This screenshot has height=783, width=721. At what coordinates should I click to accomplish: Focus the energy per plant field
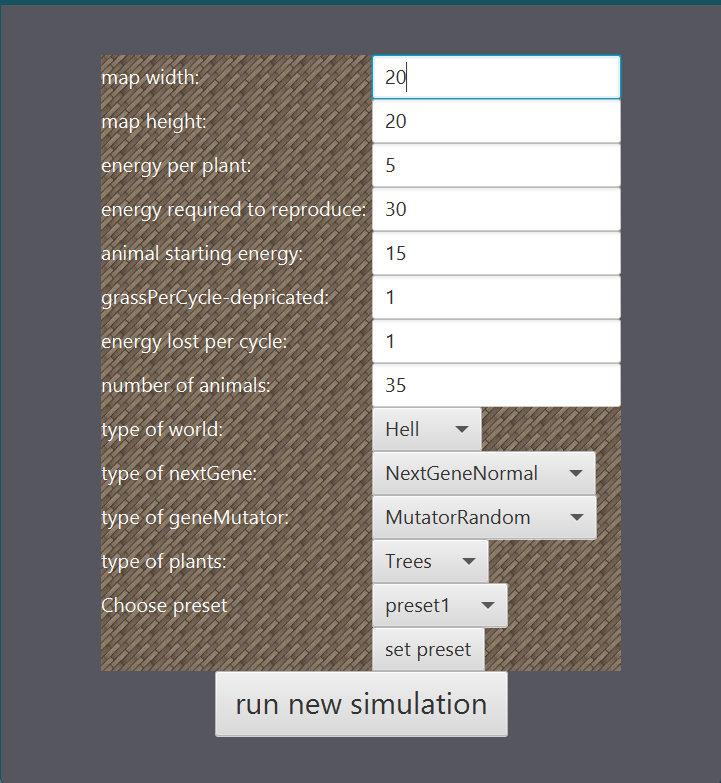coord(496,165)
